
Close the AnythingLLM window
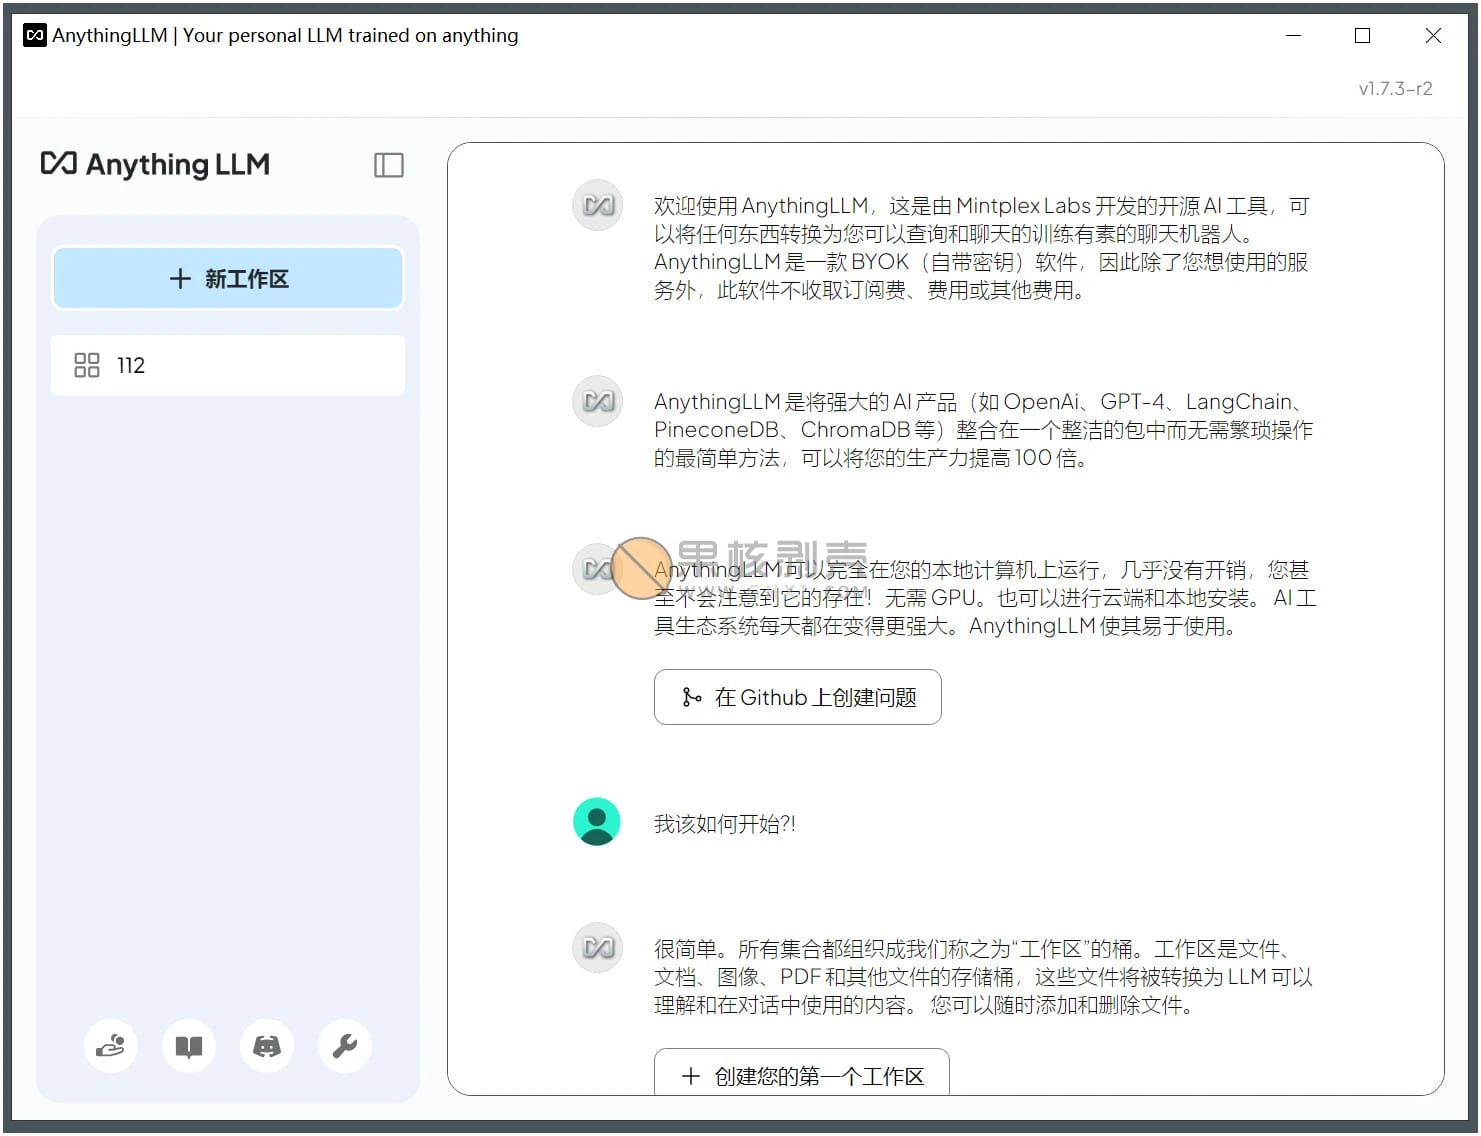coord(1432,35)
